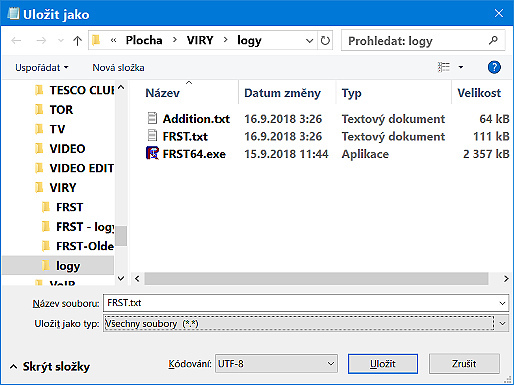514x385 pixels.
Task: Open the Uspořádat menu
Action: pyautogui.click(x=42, y=68)
